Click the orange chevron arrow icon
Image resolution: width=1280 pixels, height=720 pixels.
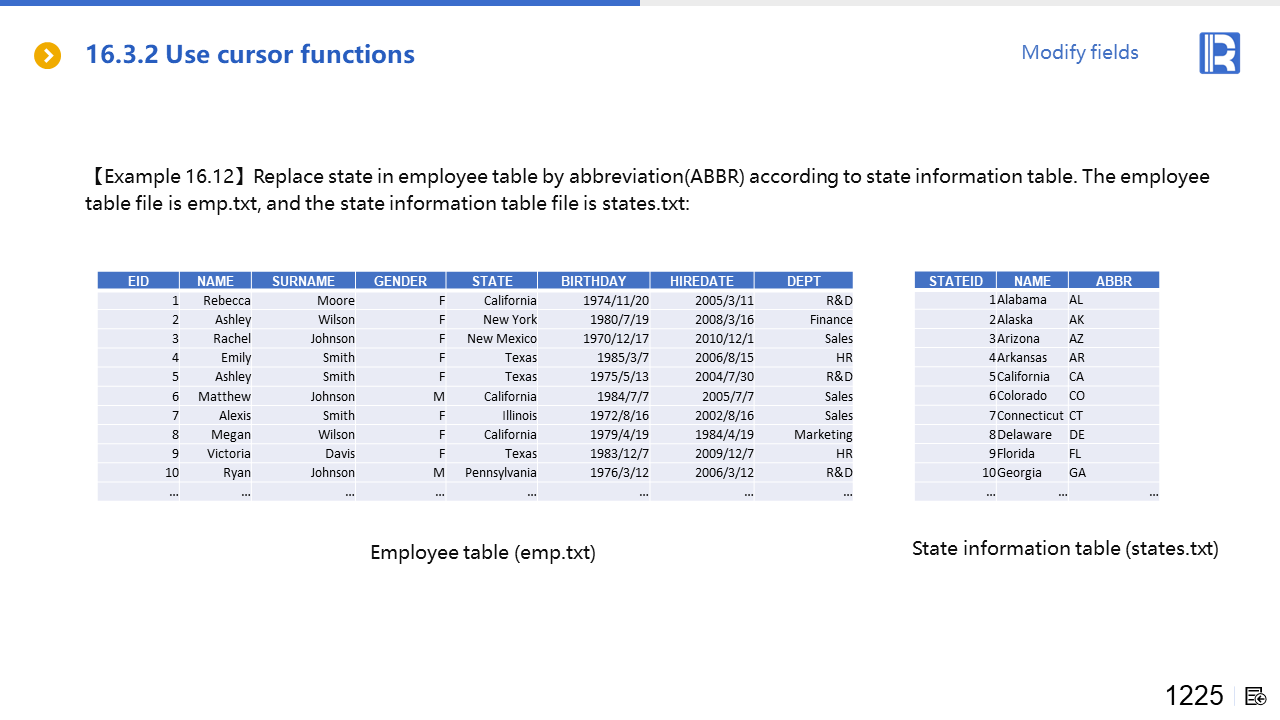click(x=47, y=56)
